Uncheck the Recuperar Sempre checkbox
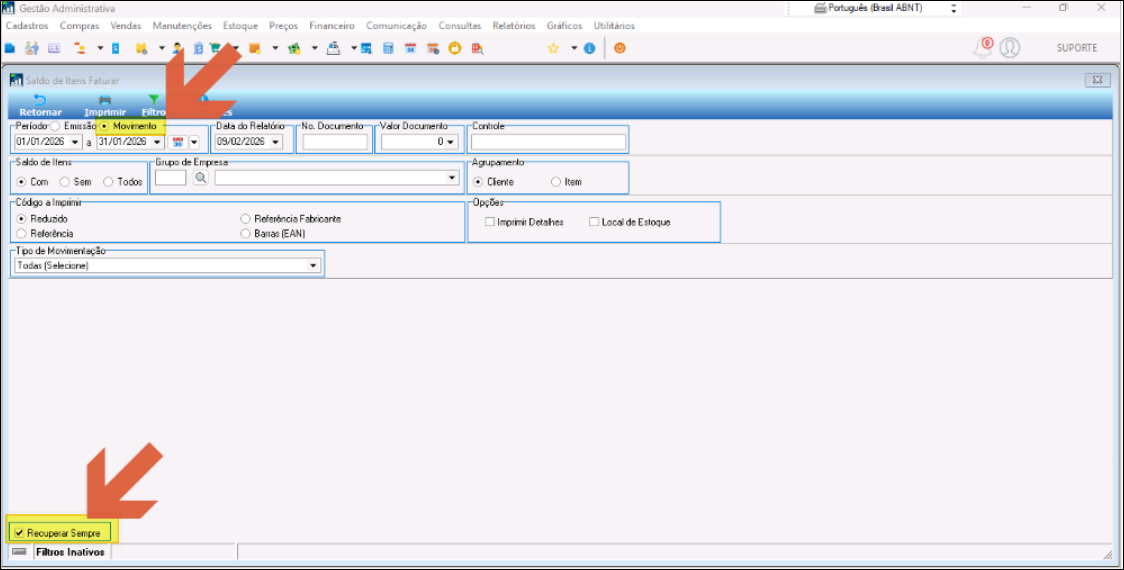Viewport: 1124px width, 570px height. 19,533
